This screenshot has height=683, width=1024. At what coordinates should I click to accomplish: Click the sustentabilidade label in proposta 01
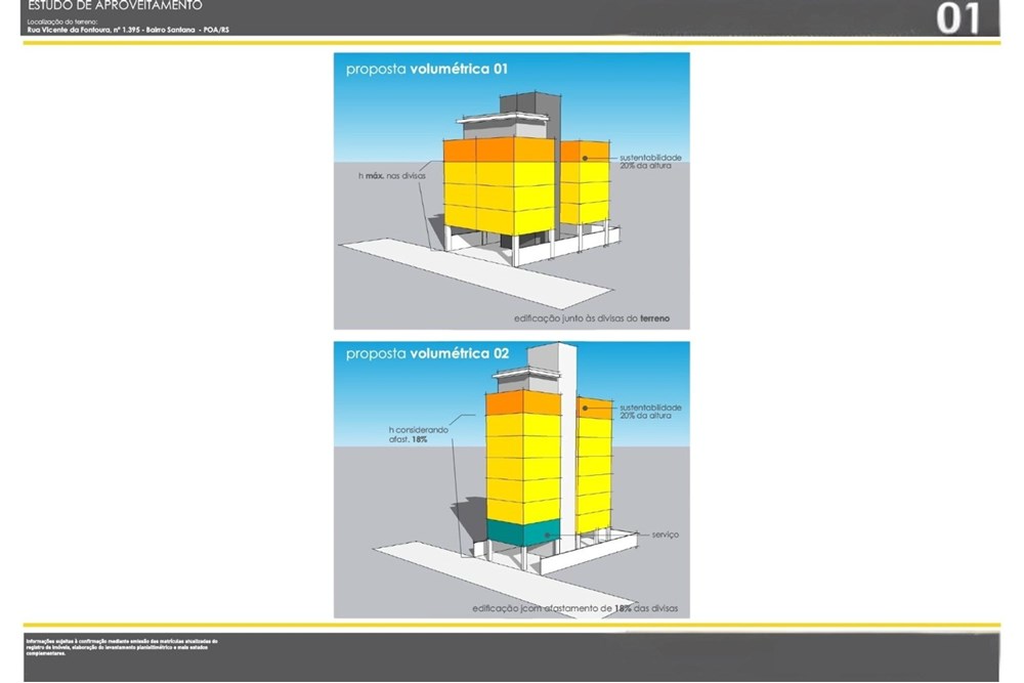point(651,161)
